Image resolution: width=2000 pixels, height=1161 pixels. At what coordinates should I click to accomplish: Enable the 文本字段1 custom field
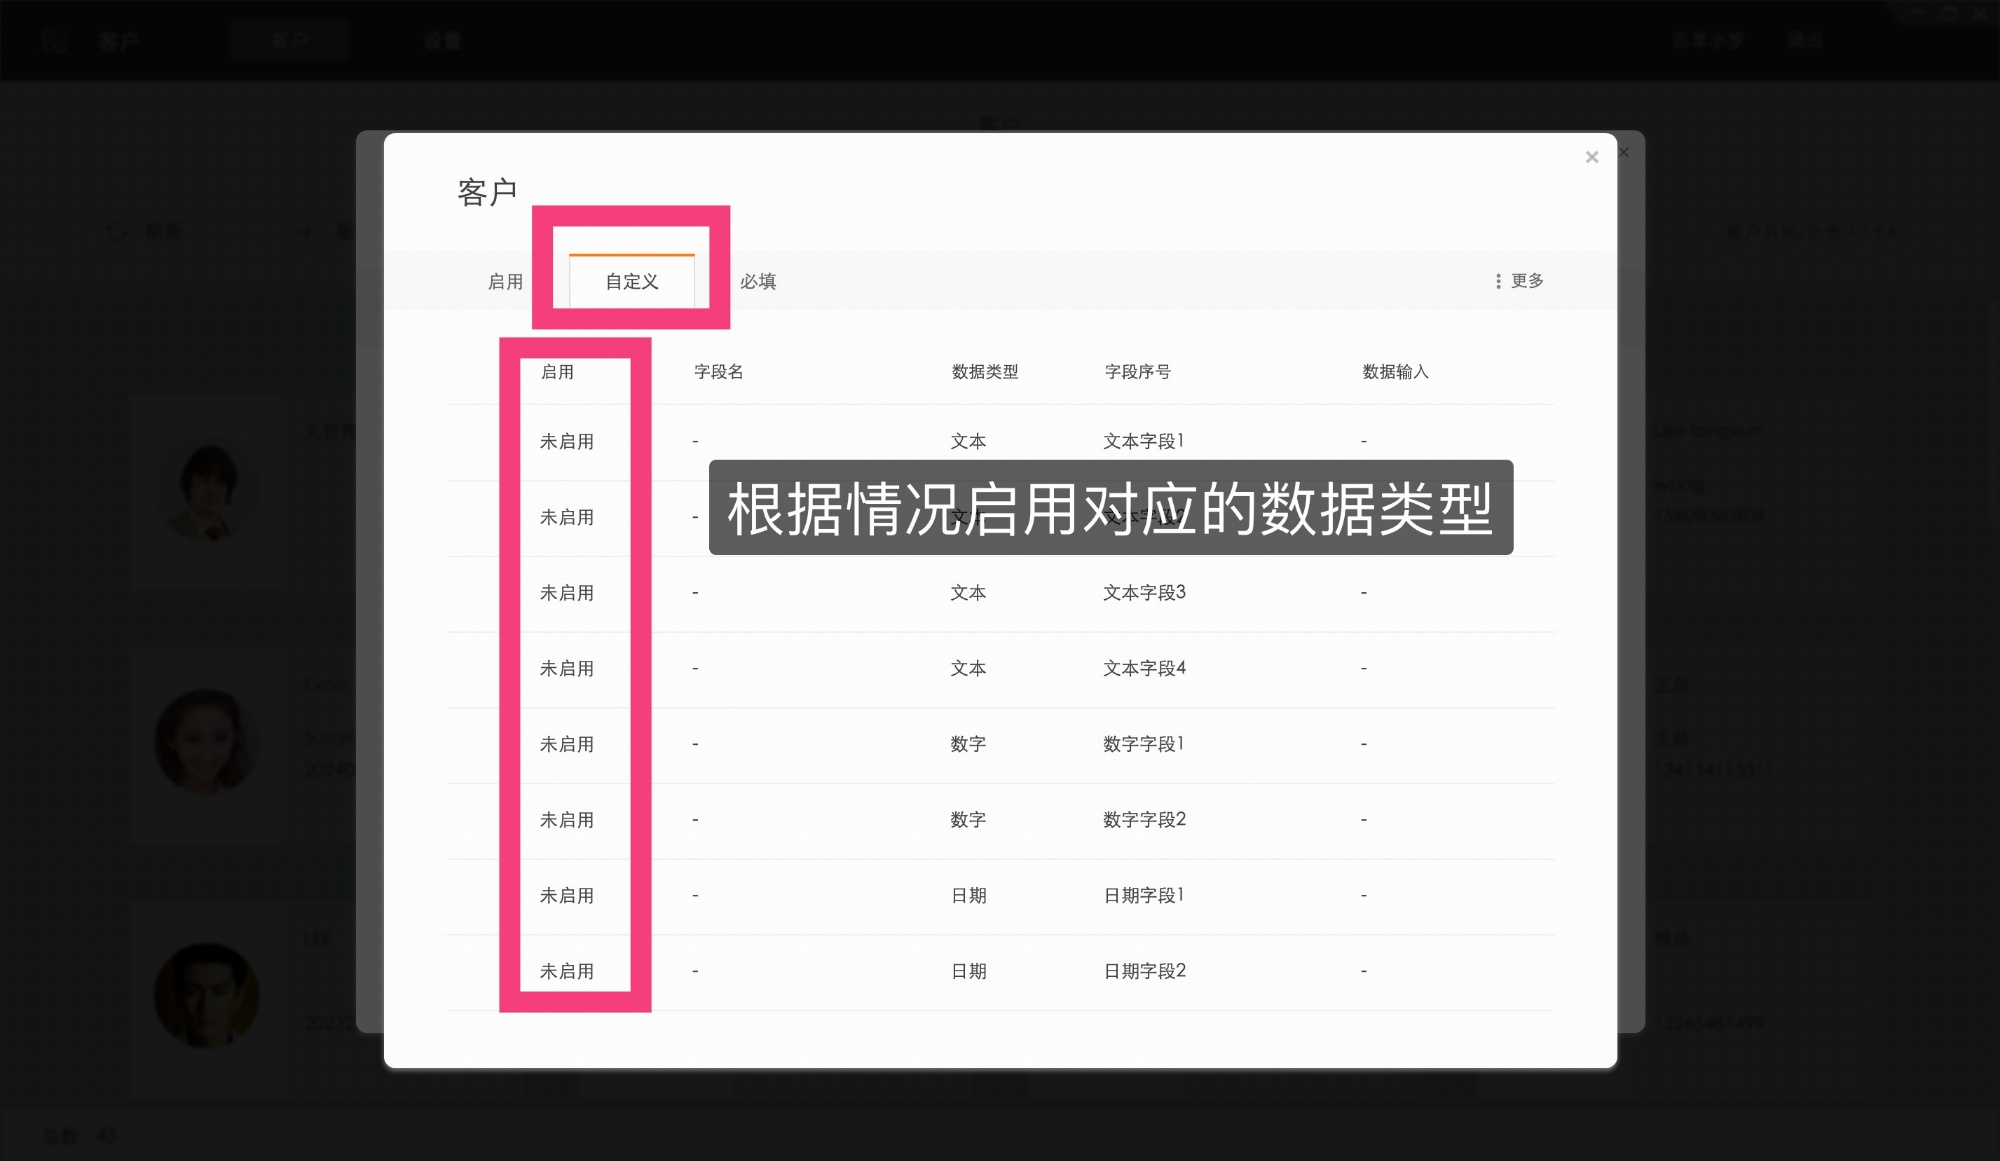(567, 440)
